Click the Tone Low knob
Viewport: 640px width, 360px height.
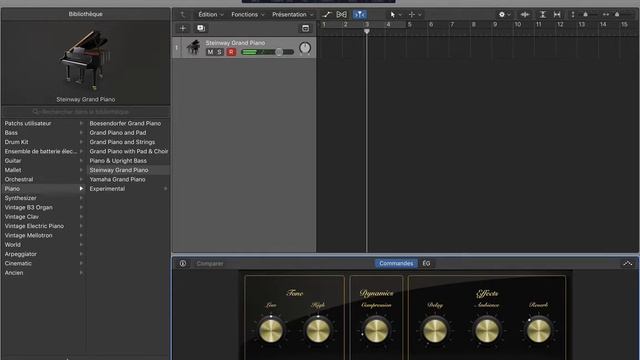(x=271, y=330)
